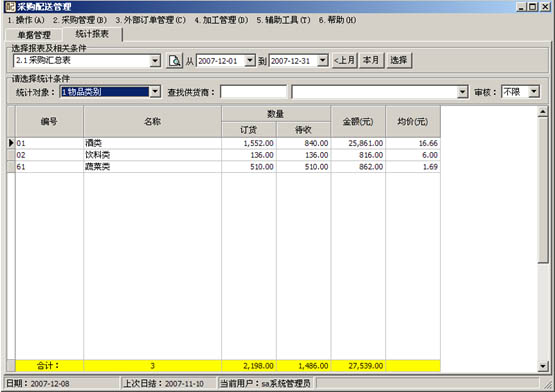The height and width of the screenshot is (392, 555).
Task: Click the 当前用户：sa系统管理员 status entry
Action: [x=265, y=384]
